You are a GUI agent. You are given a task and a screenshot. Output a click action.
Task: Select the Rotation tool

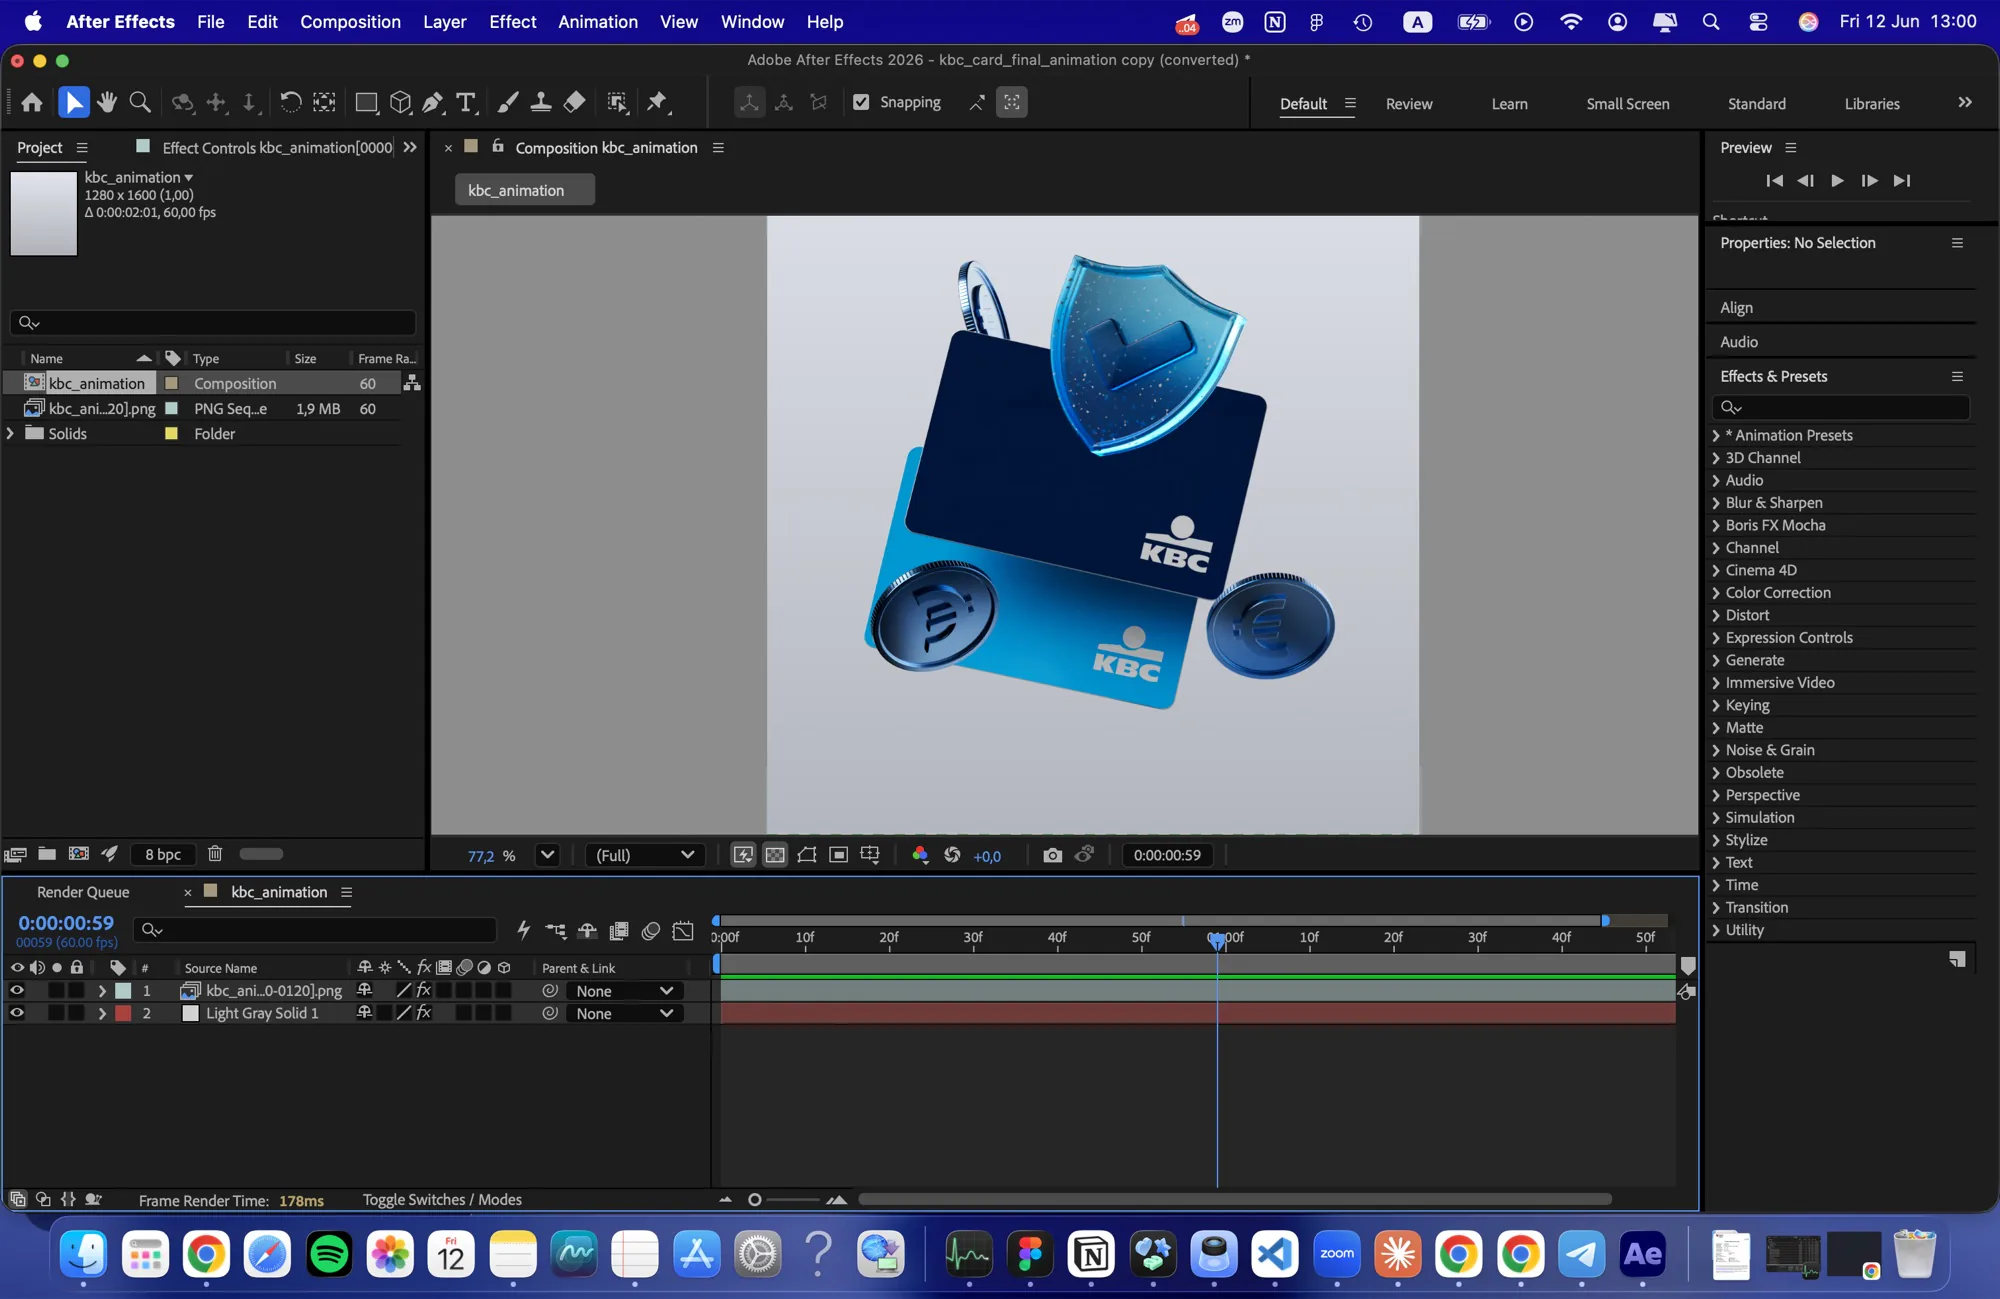pyautogui.click(x=290, y=102)
